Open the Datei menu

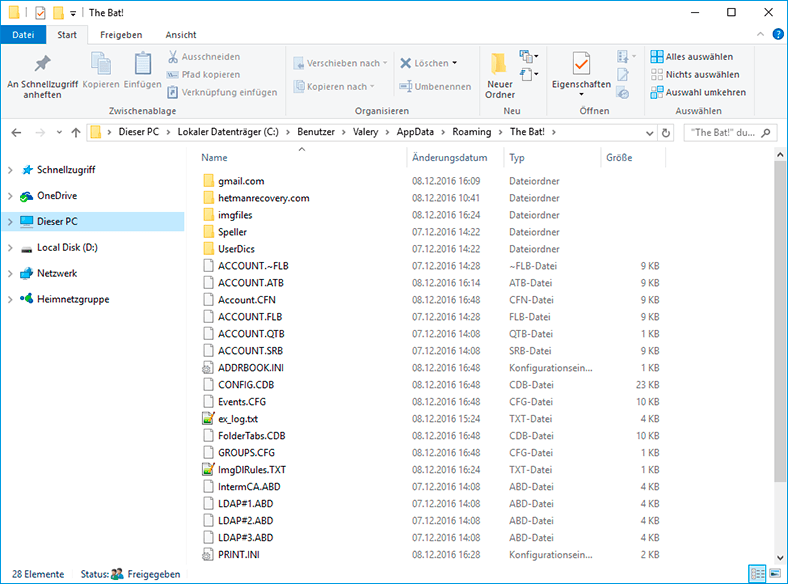coord(23,35)
